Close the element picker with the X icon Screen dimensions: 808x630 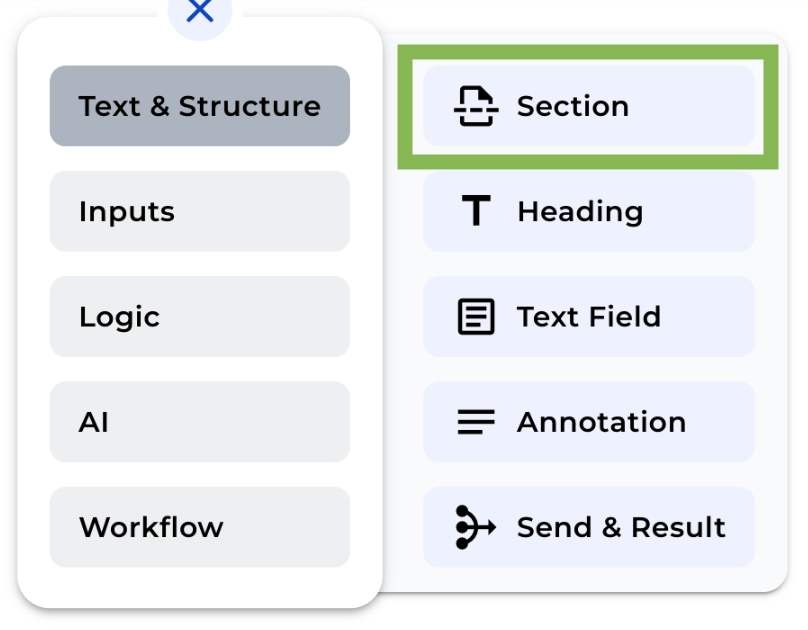[x=199, y=12]
